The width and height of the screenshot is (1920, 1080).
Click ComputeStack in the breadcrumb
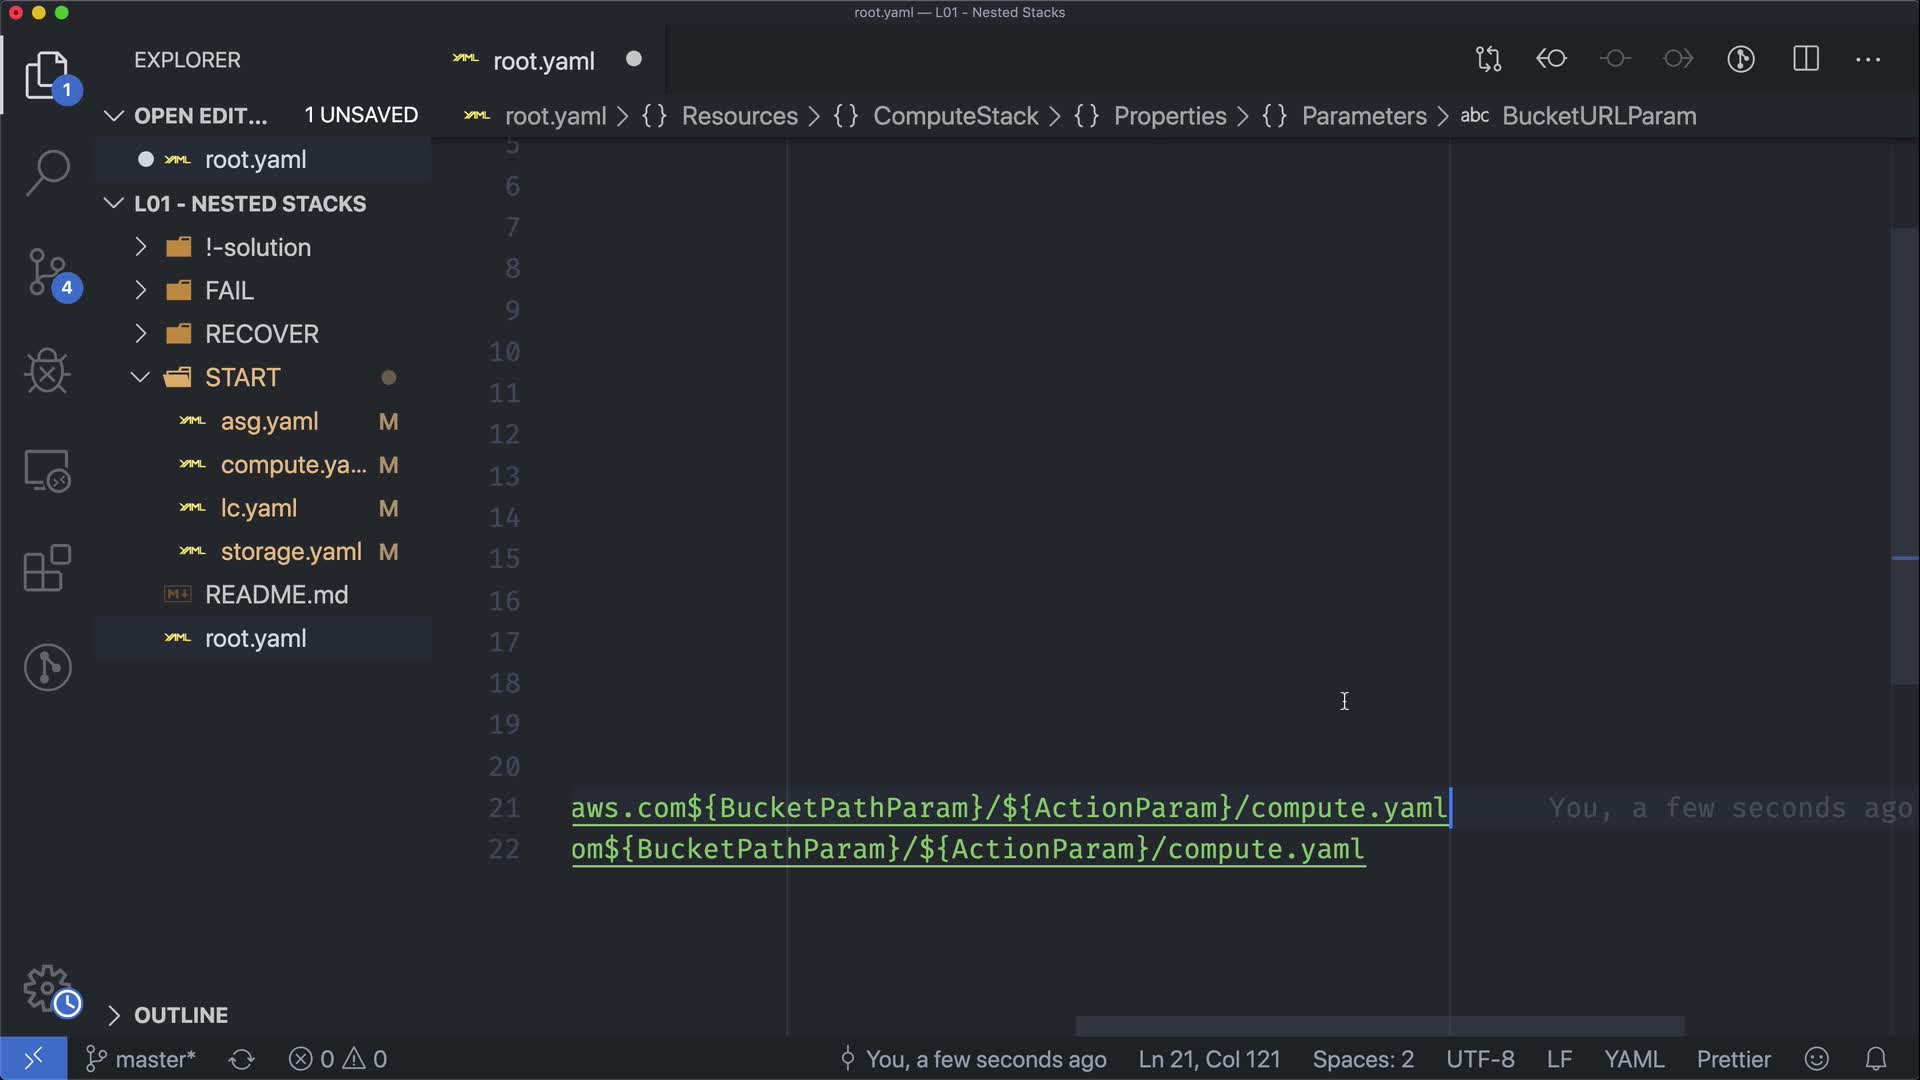955,116
